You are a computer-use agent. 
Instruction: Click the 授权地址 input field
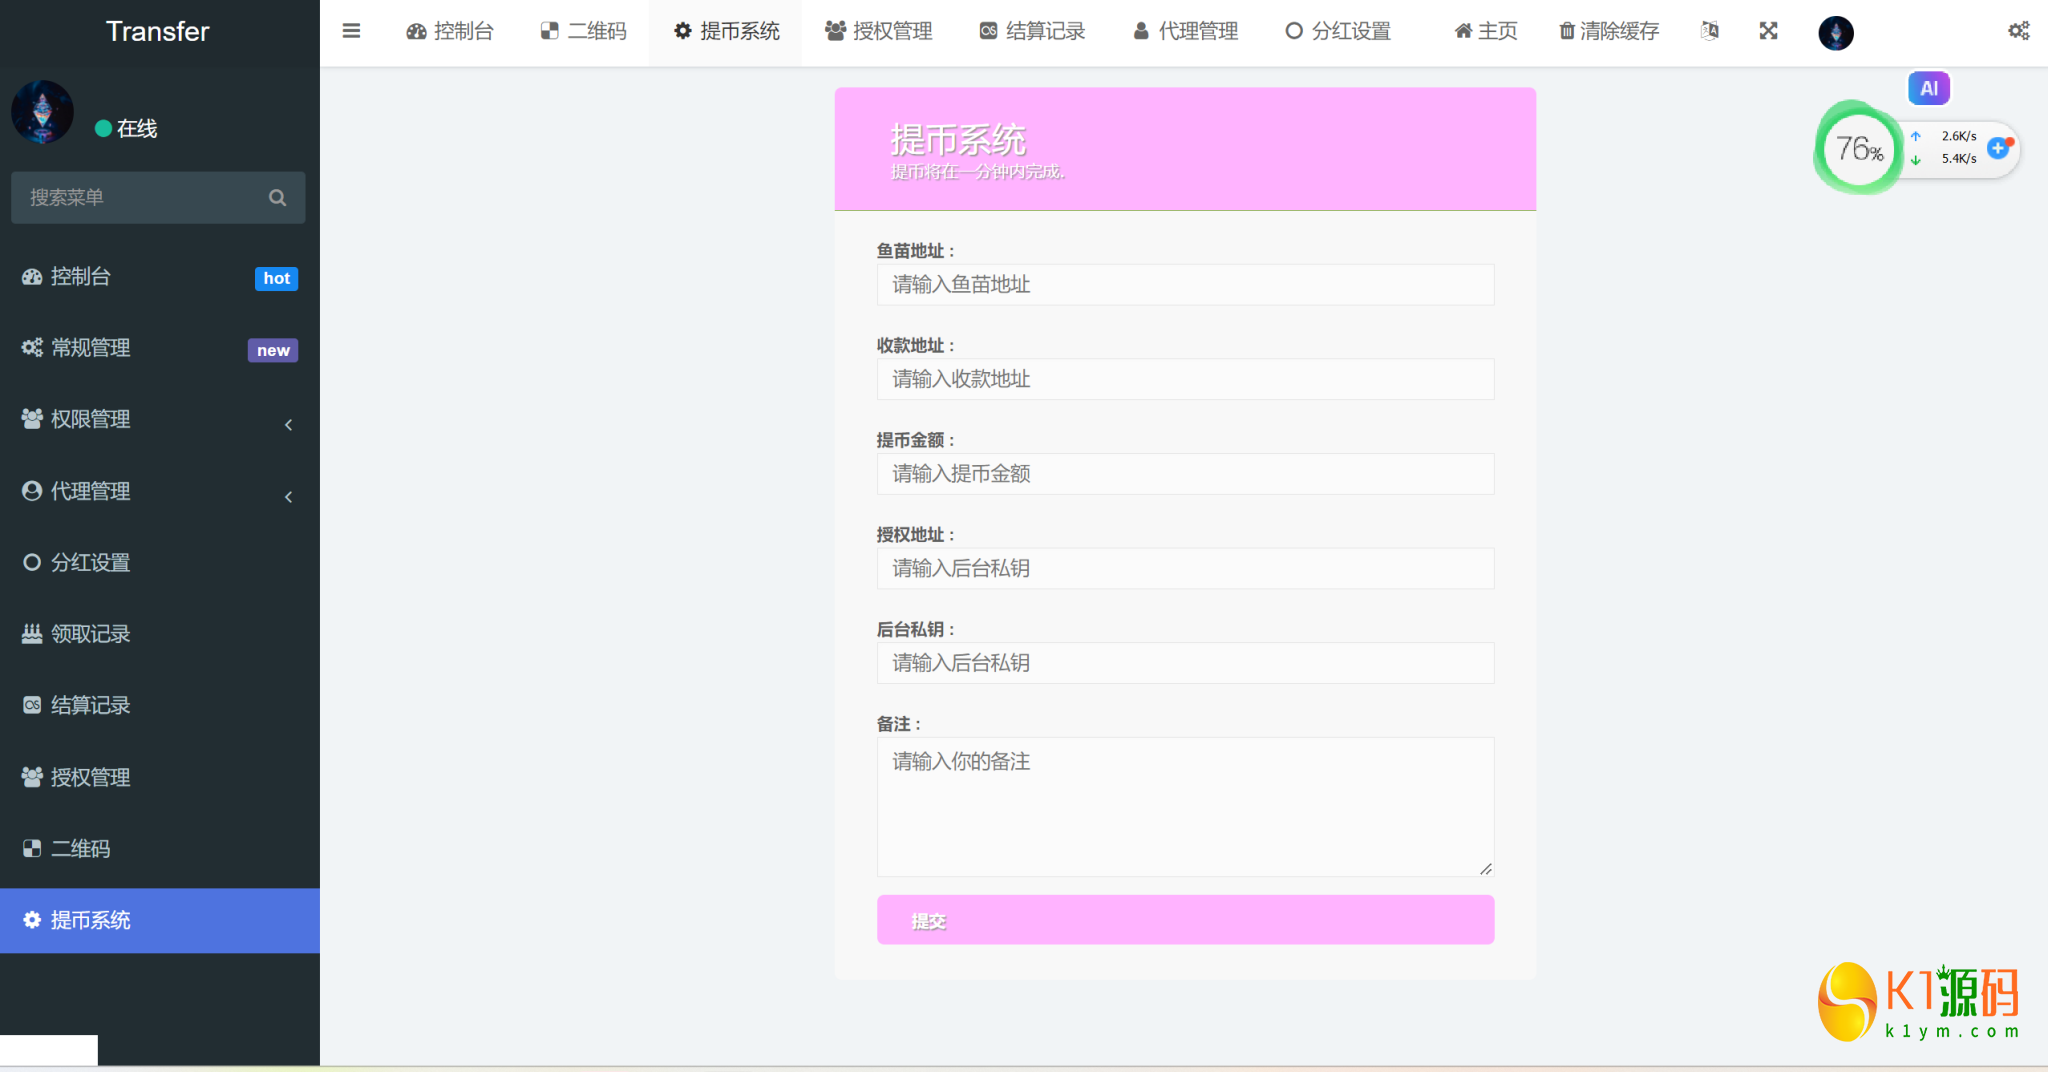pyautogui.click(x=1185, y=568)
